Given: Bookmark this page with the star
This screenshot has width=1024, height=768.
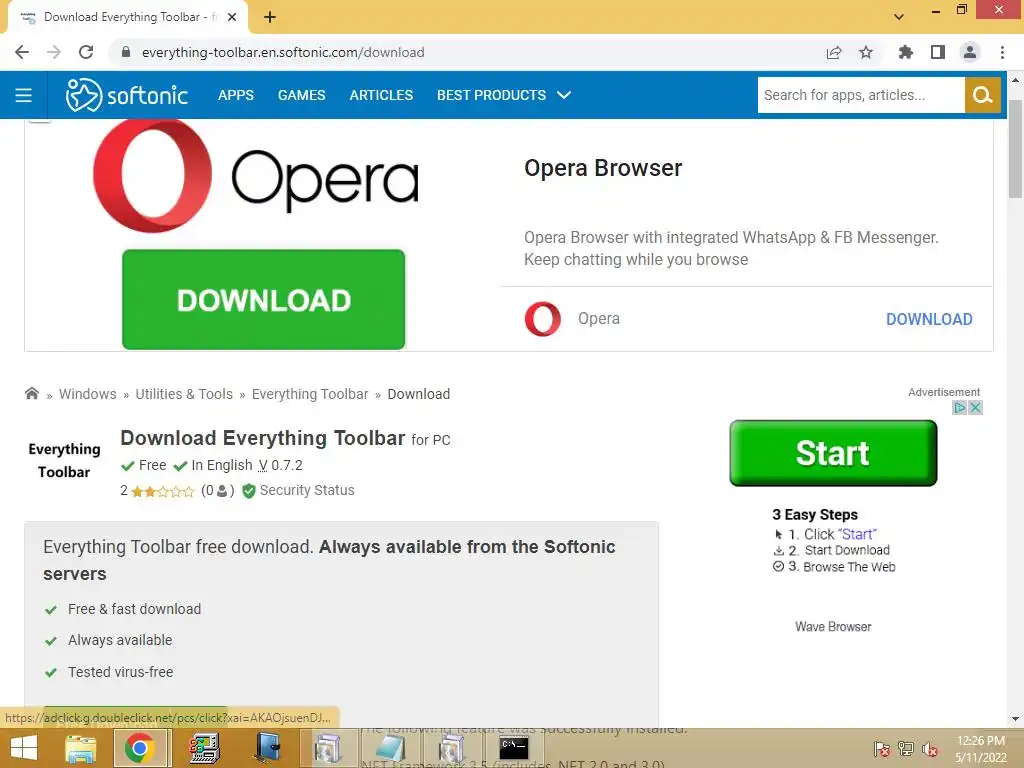Looking at the screenshot, I should [x=866, y=52].
